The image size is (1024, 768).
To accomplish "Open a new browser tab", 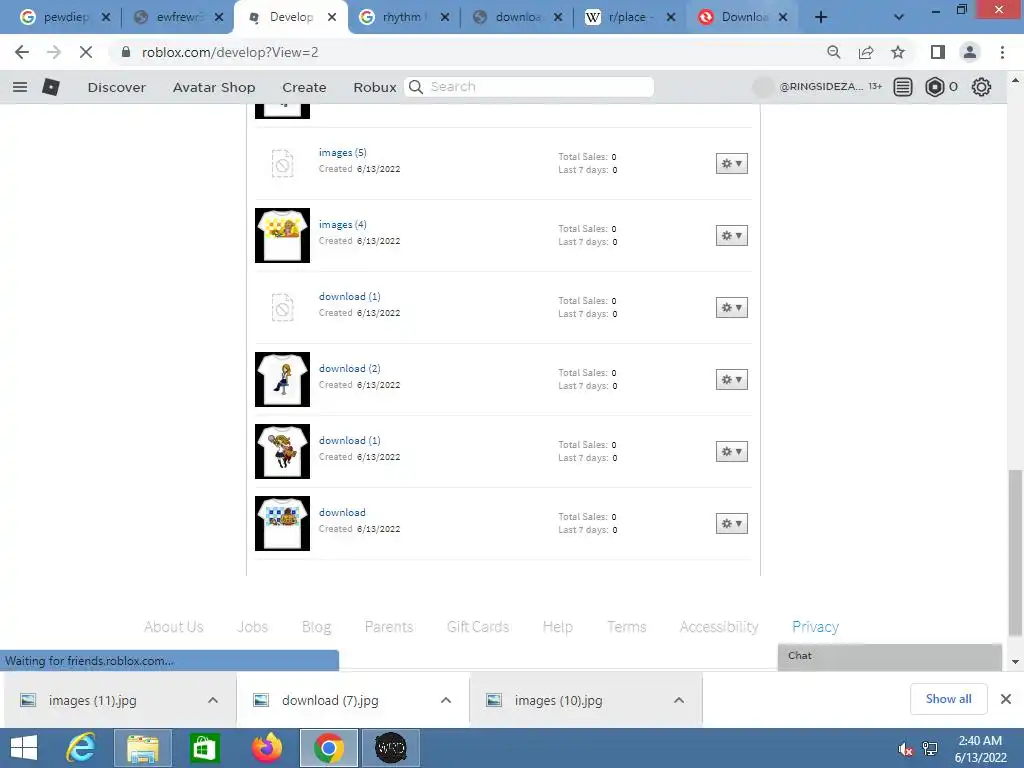I will 821,17.
